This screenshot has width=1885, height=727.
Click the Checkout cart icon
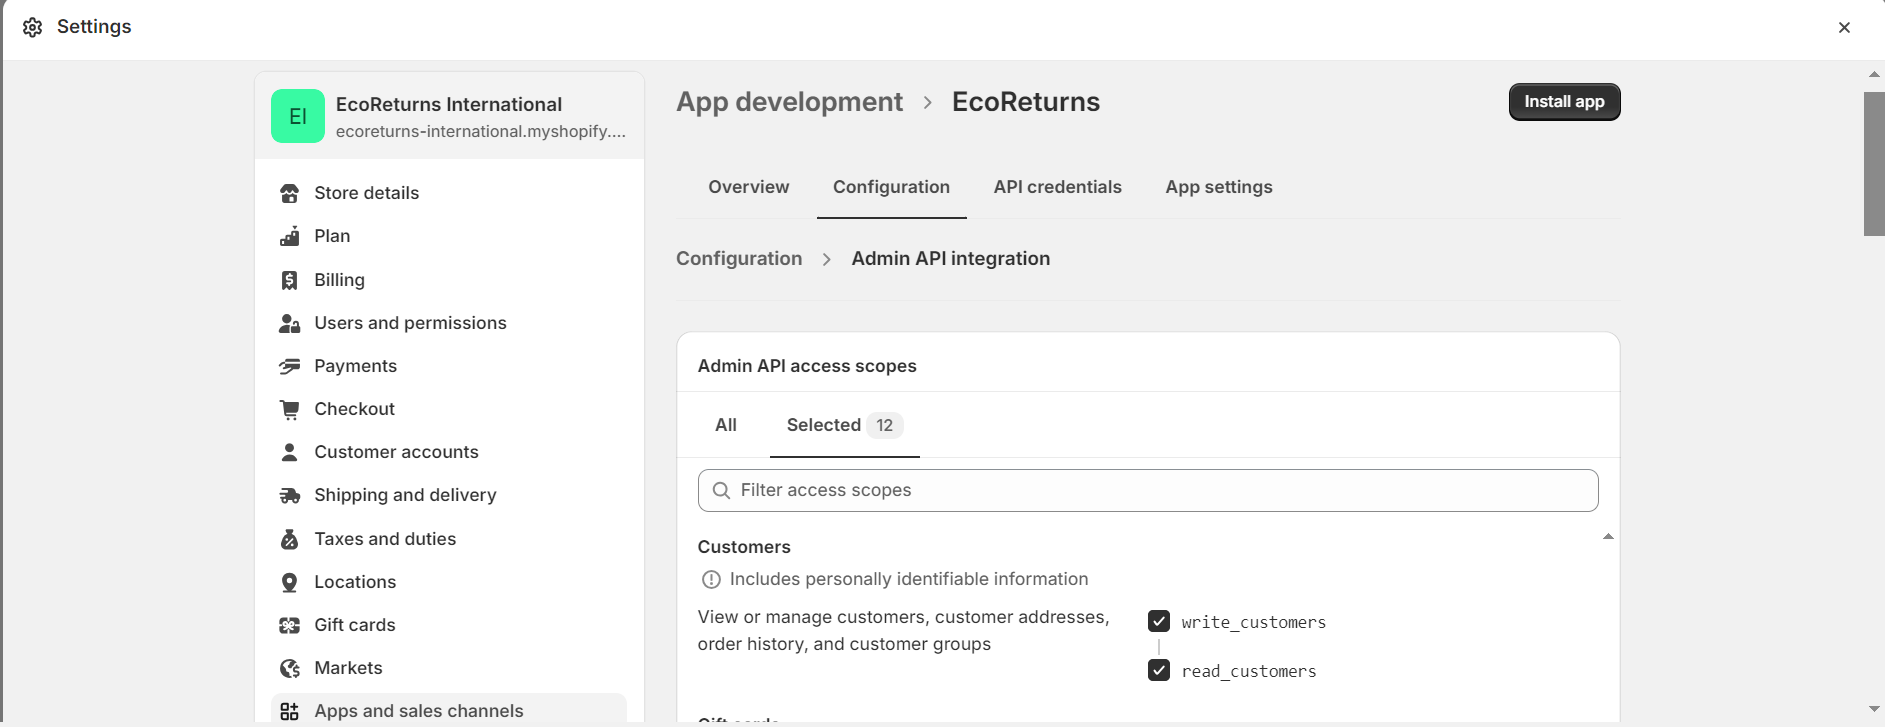pyautogui.click(x=290, y=409)
